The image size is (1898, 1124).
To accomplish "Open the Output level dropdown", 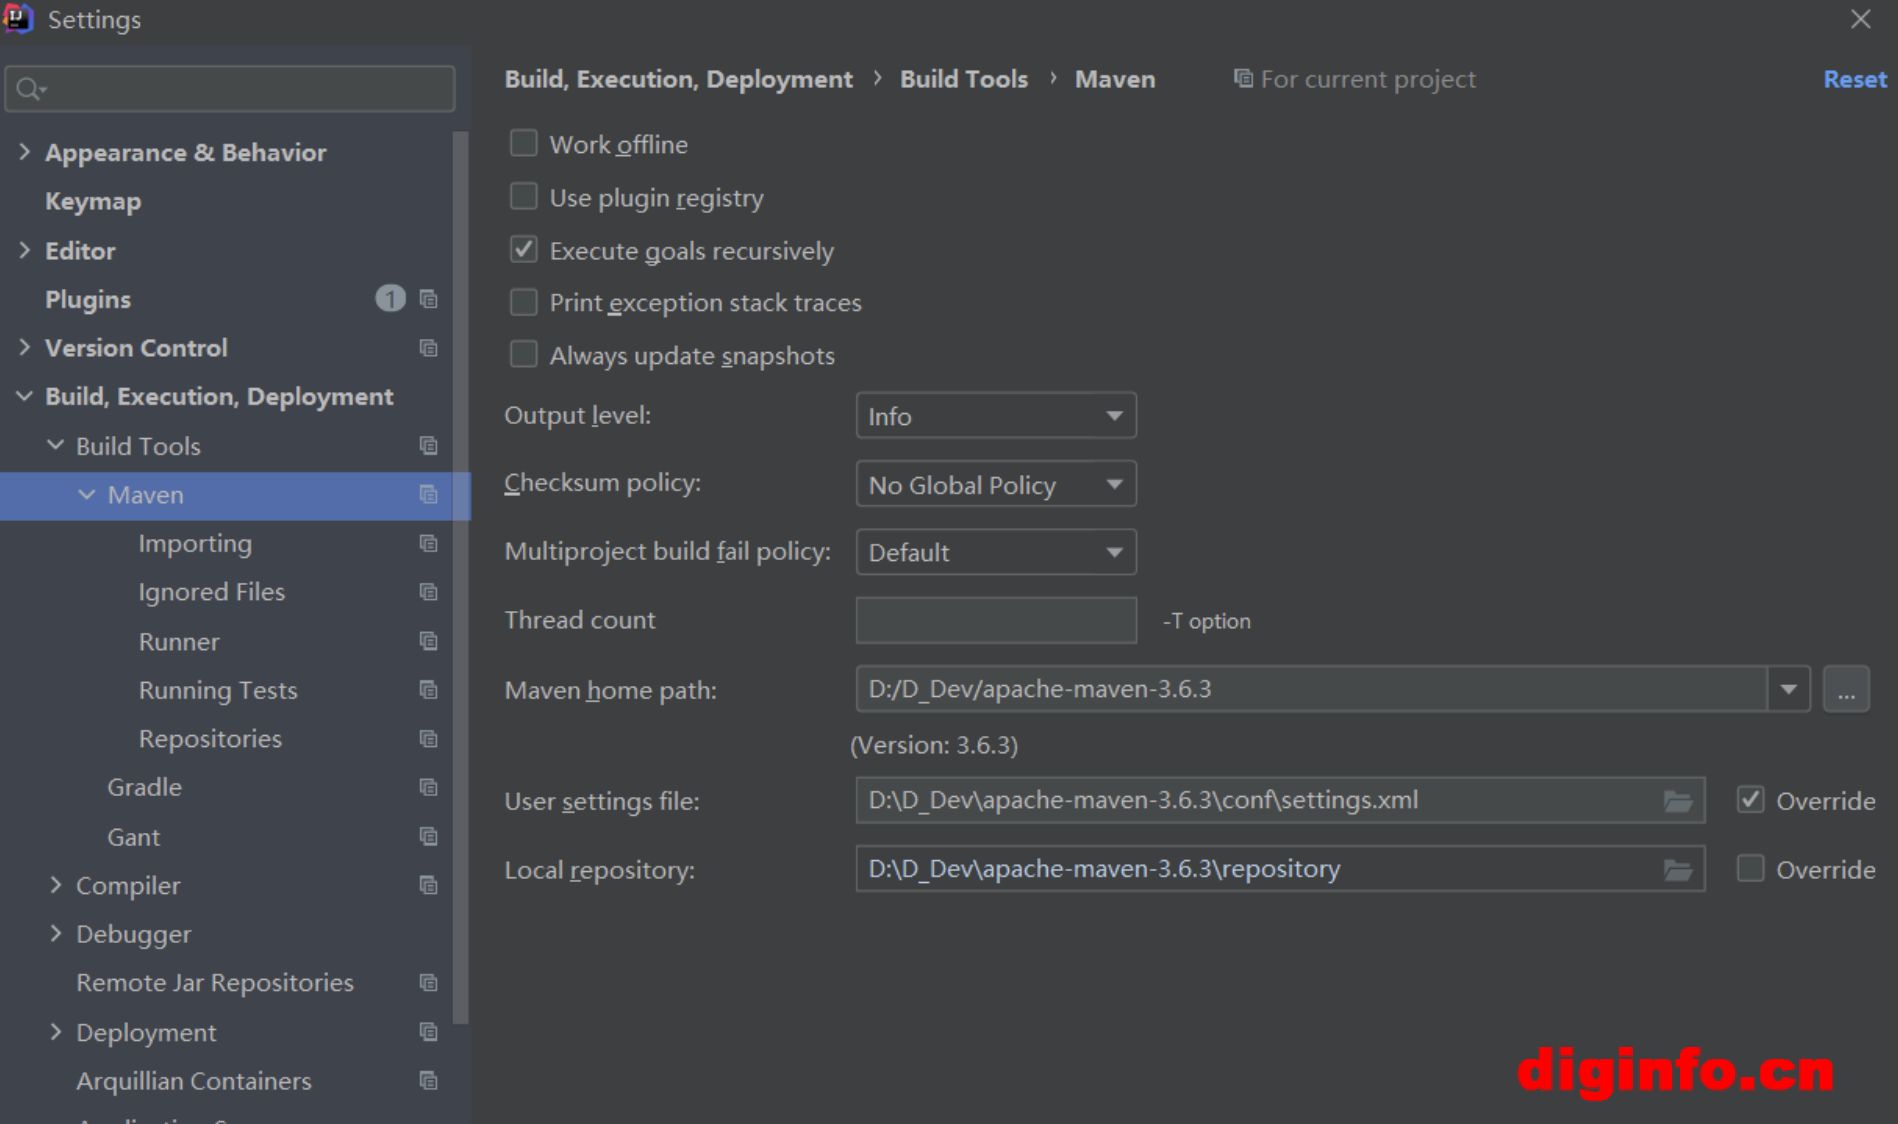I will click(x=996, y=416).
